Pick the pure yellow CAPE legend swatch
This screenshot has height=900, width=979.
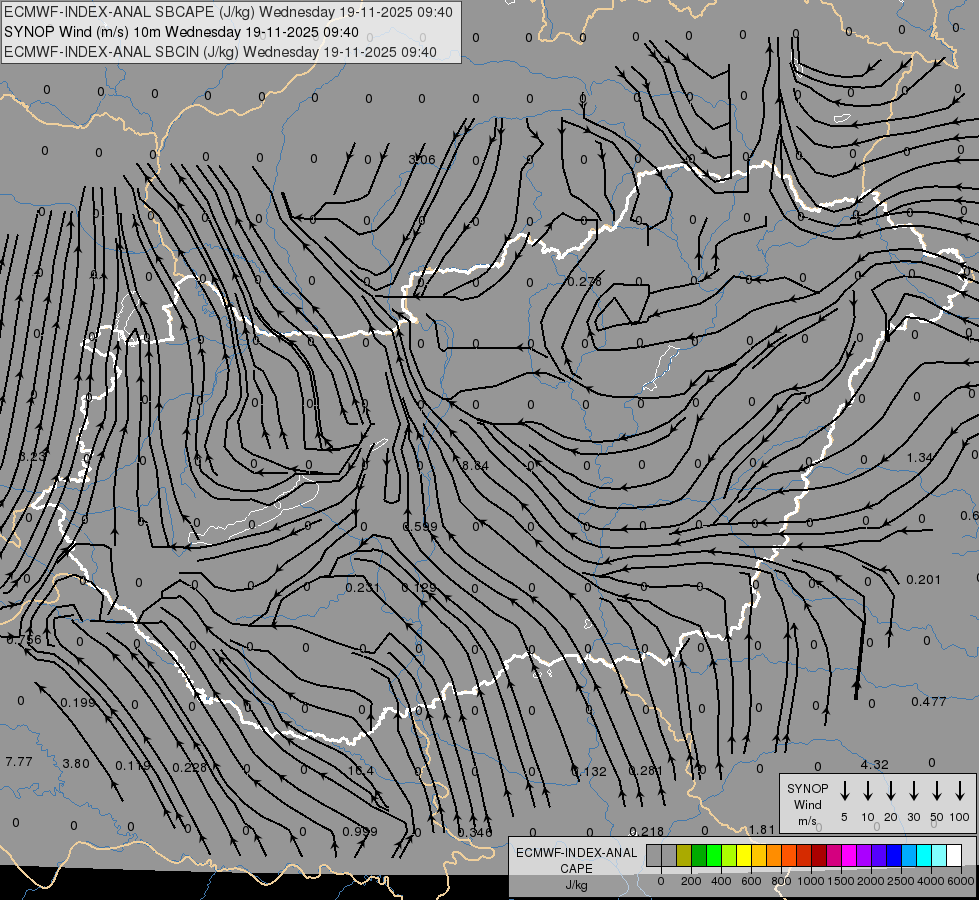coord(744,855)
